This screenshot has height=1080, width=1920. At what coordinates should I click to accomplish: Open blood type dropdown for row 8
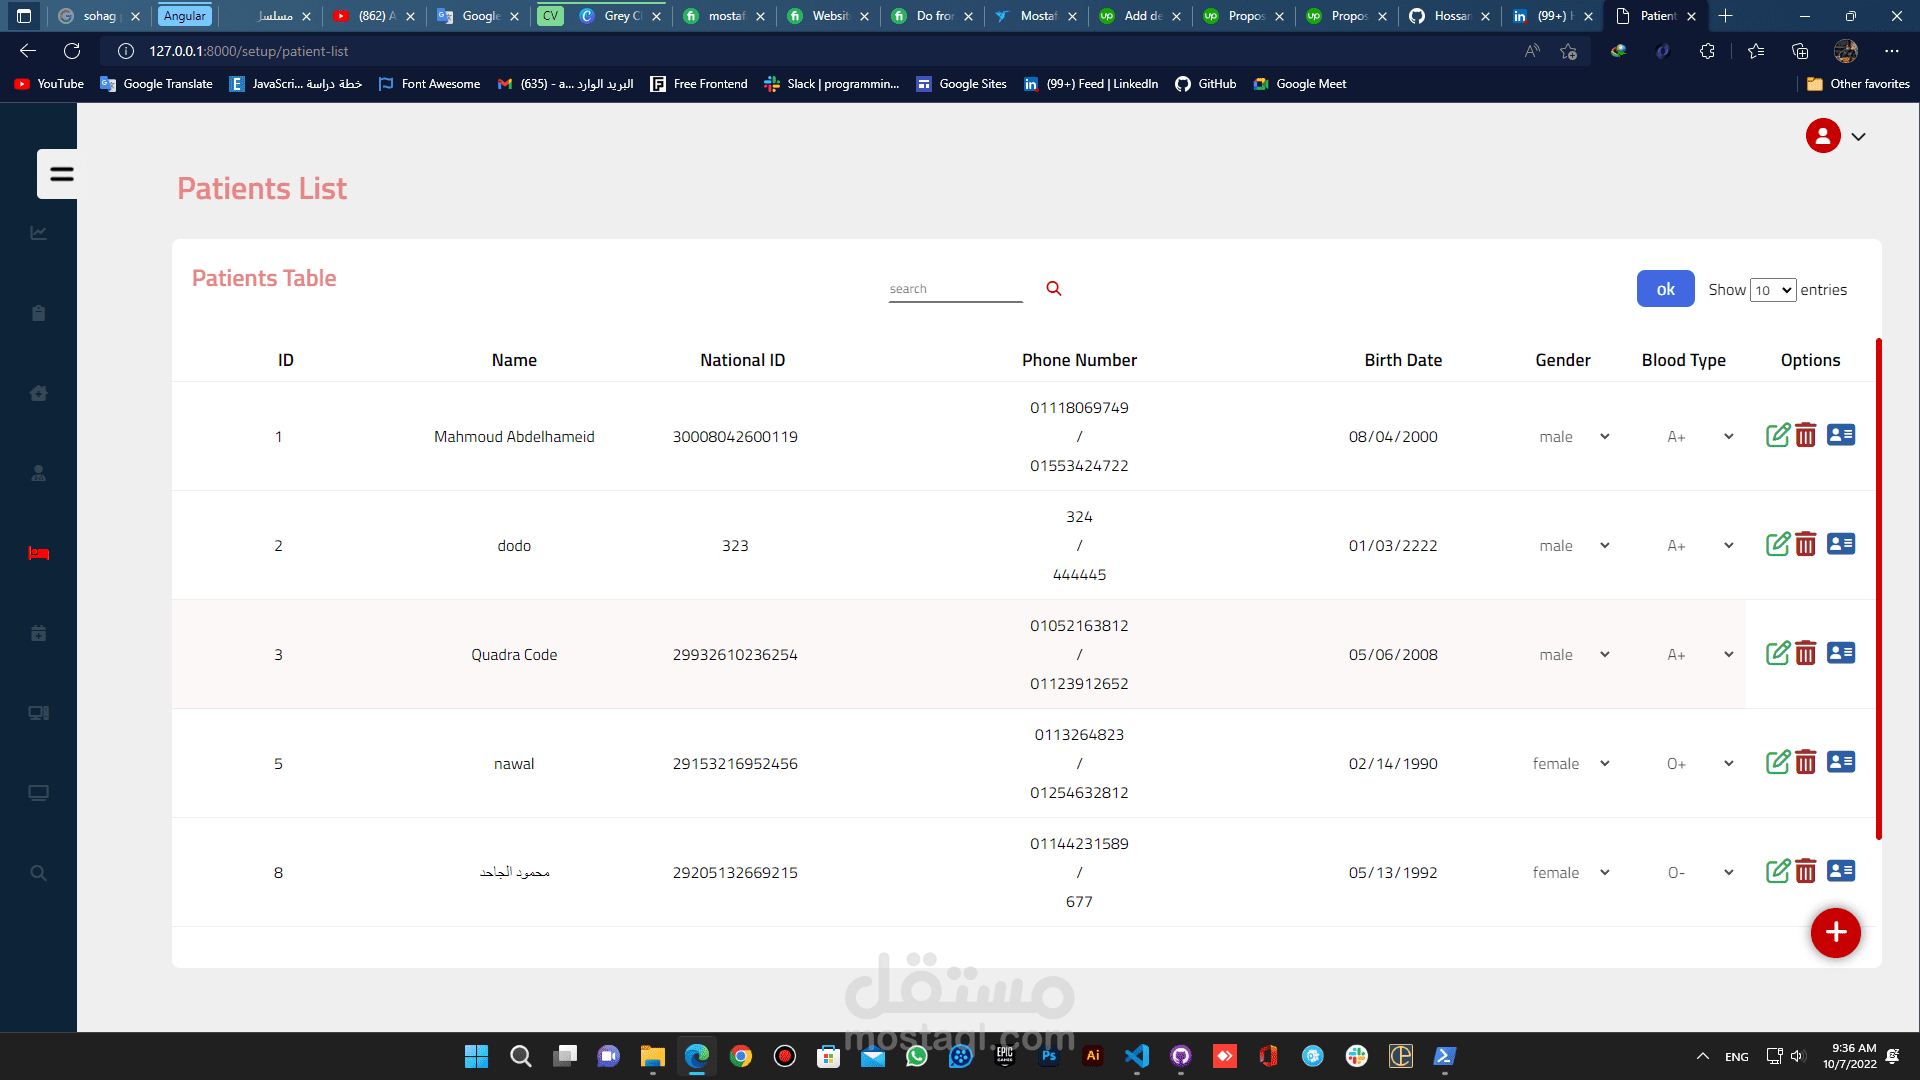[x=1698, y=873]
